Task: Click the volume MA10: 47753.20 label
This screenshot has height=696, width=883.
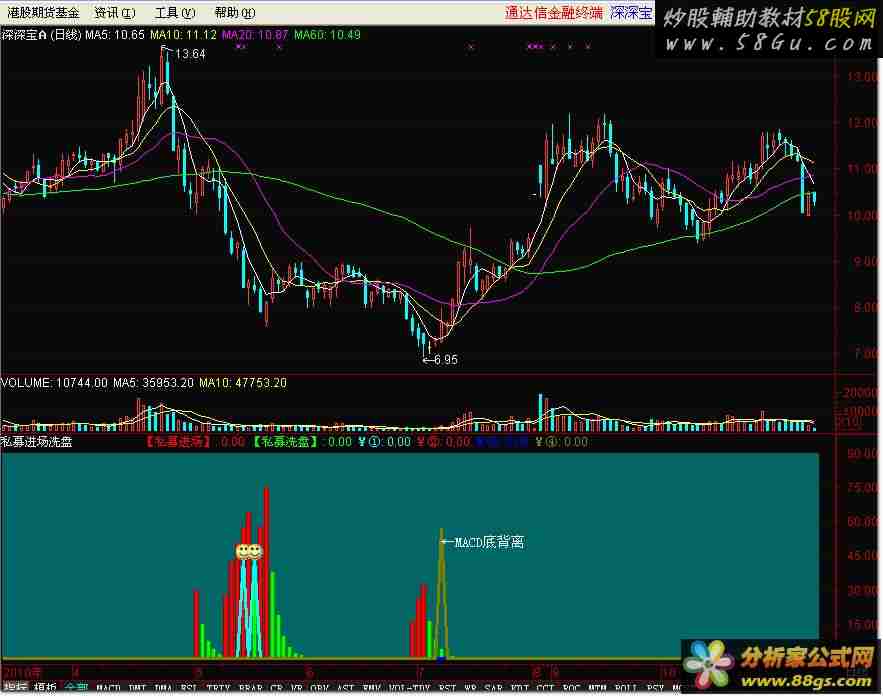Action: coord(243,383)
